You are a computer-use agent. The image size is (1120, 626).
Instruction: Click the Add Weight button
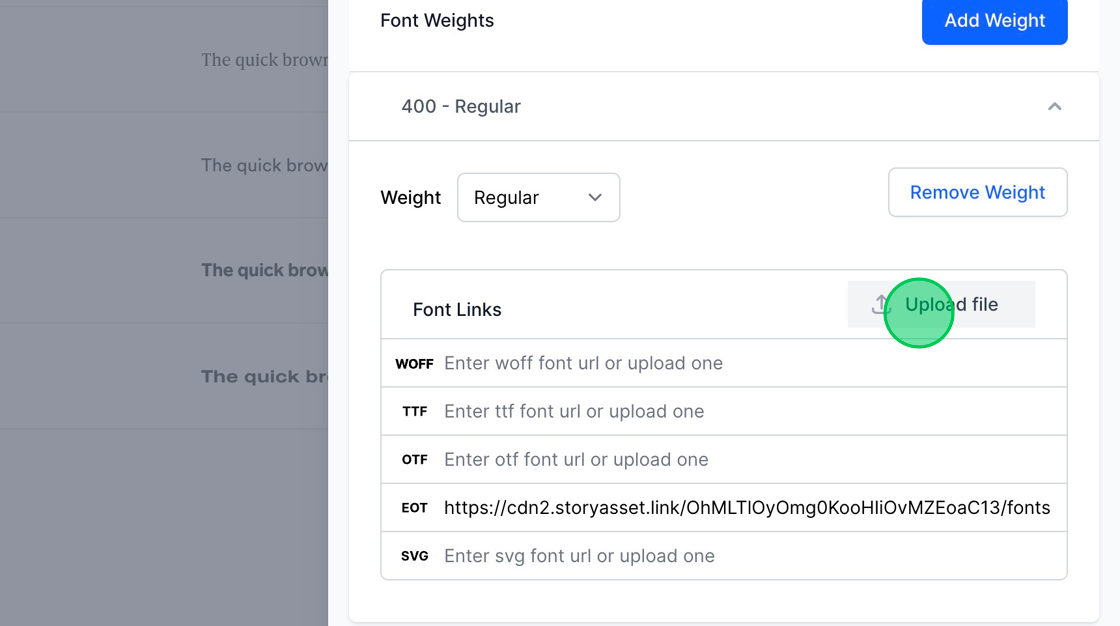tap(994, 21)
